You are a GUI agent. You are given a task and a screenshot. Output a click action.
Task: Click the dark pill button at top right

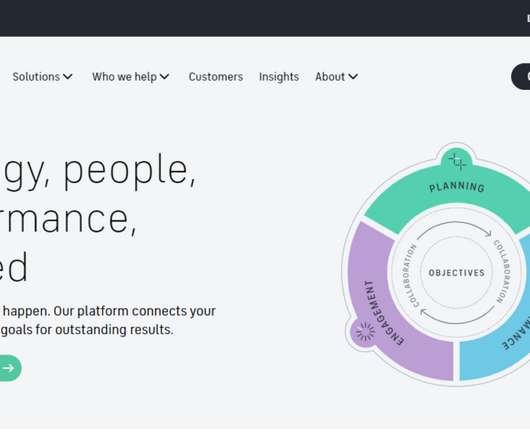(521, 76)
